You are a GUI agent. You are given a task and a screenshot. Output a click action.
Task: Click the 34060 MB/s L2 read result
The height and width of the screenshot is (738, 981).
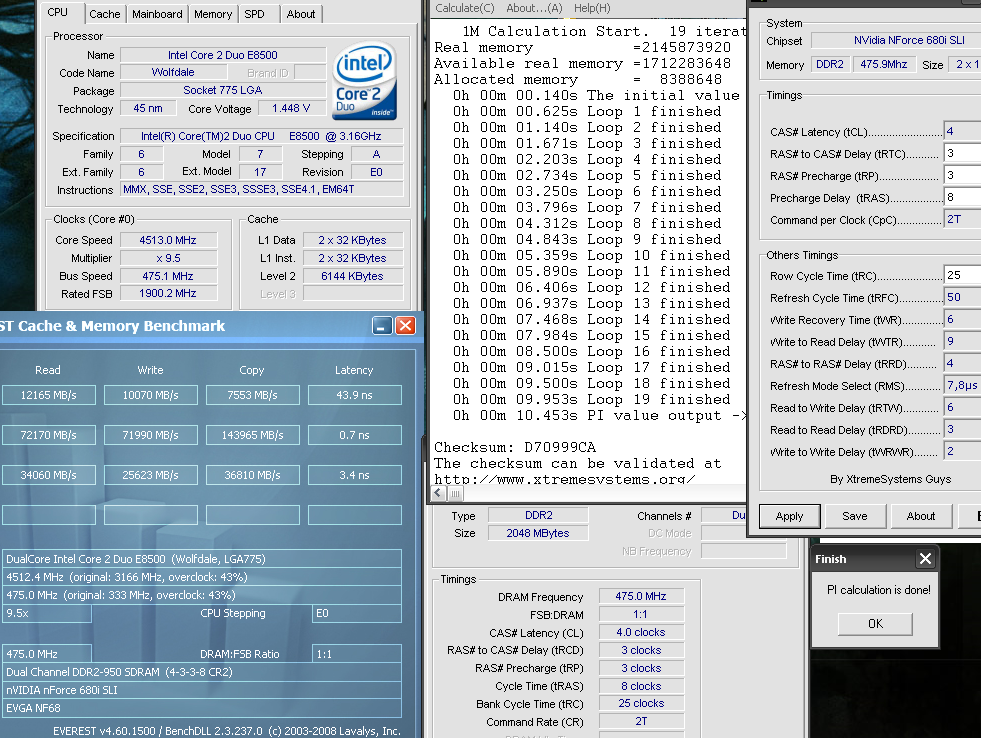[49, 475]
